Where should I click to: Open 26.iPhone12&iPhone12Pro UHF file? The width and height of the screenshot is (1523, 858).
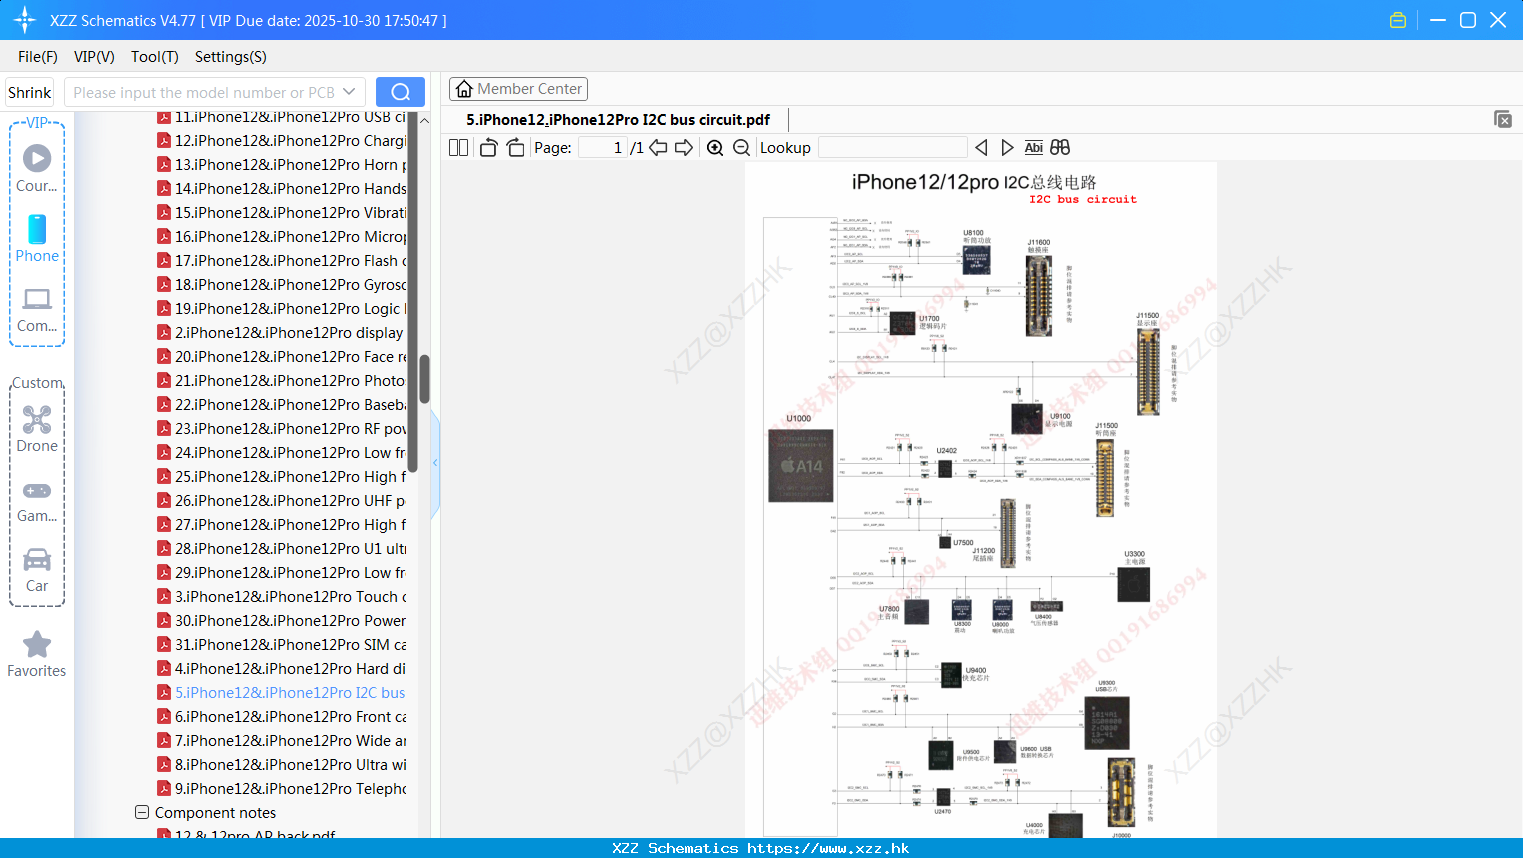[282, 501]
